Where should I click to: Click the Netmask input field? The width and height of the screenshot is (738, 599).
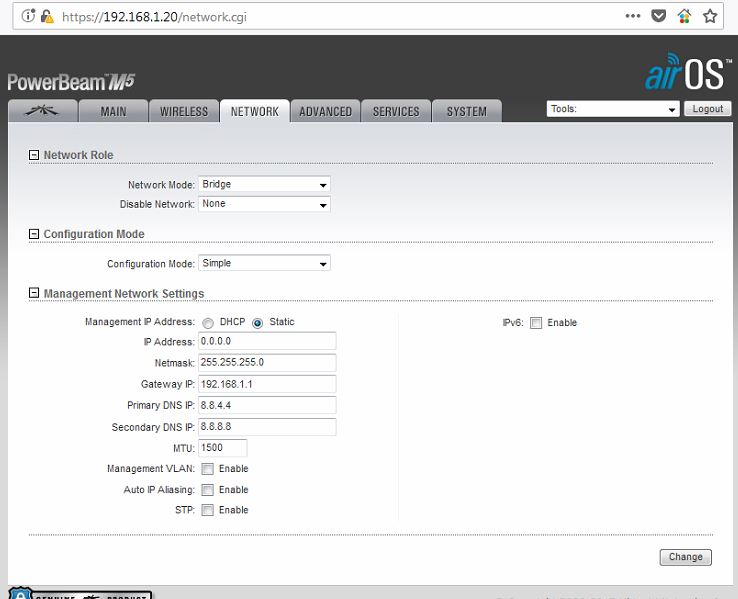pyautogui.click(x=267, y=362)
